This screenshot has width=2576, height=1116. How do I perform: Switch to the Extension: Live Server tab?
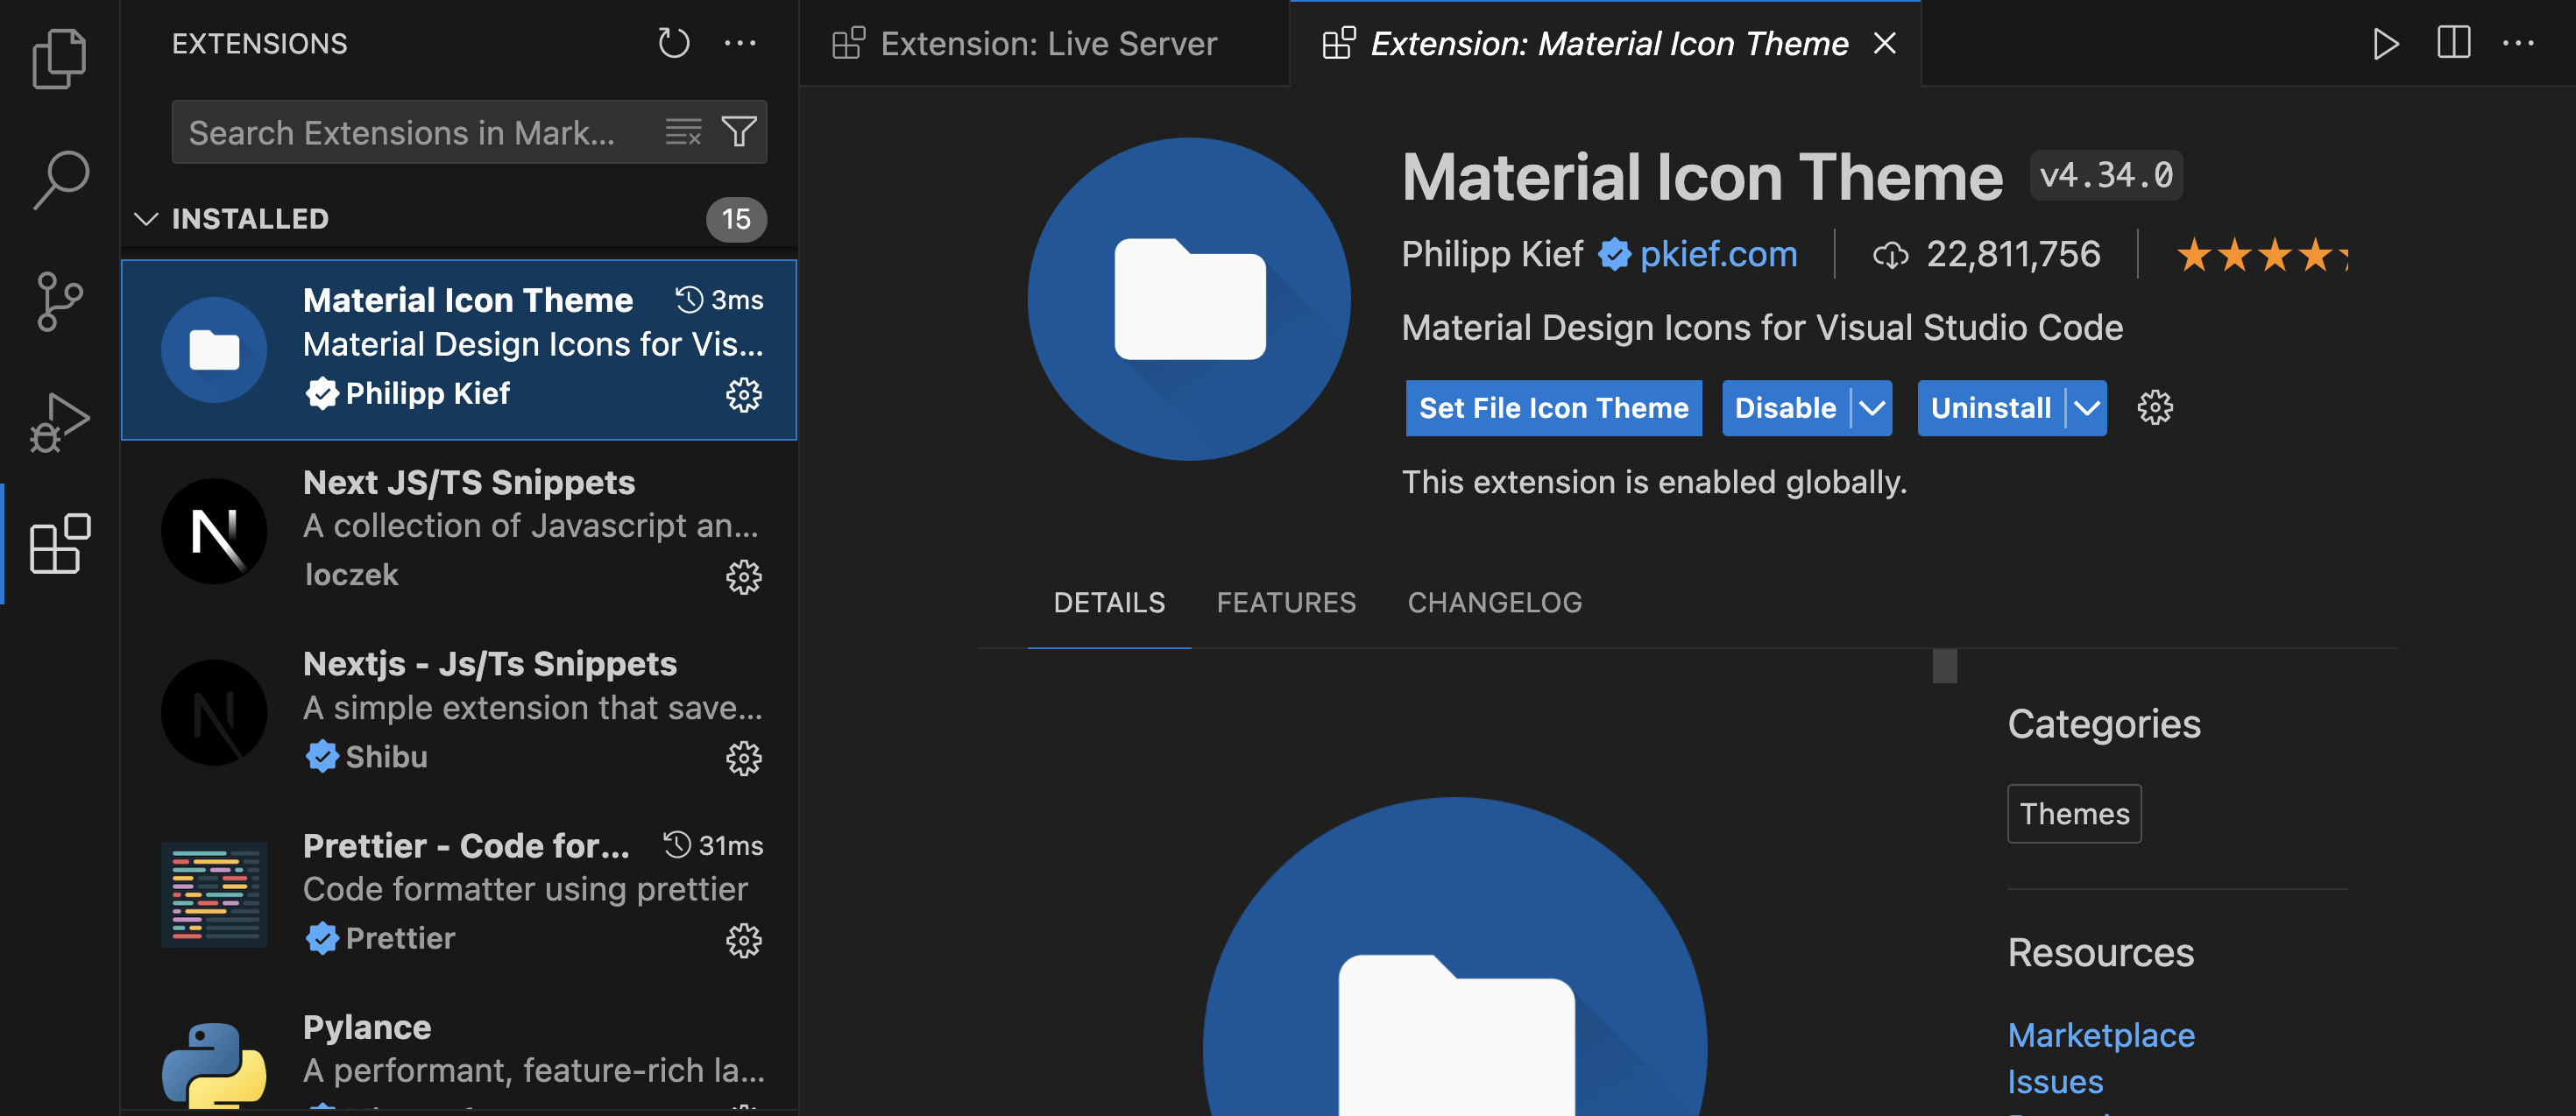pos(1047,44)
